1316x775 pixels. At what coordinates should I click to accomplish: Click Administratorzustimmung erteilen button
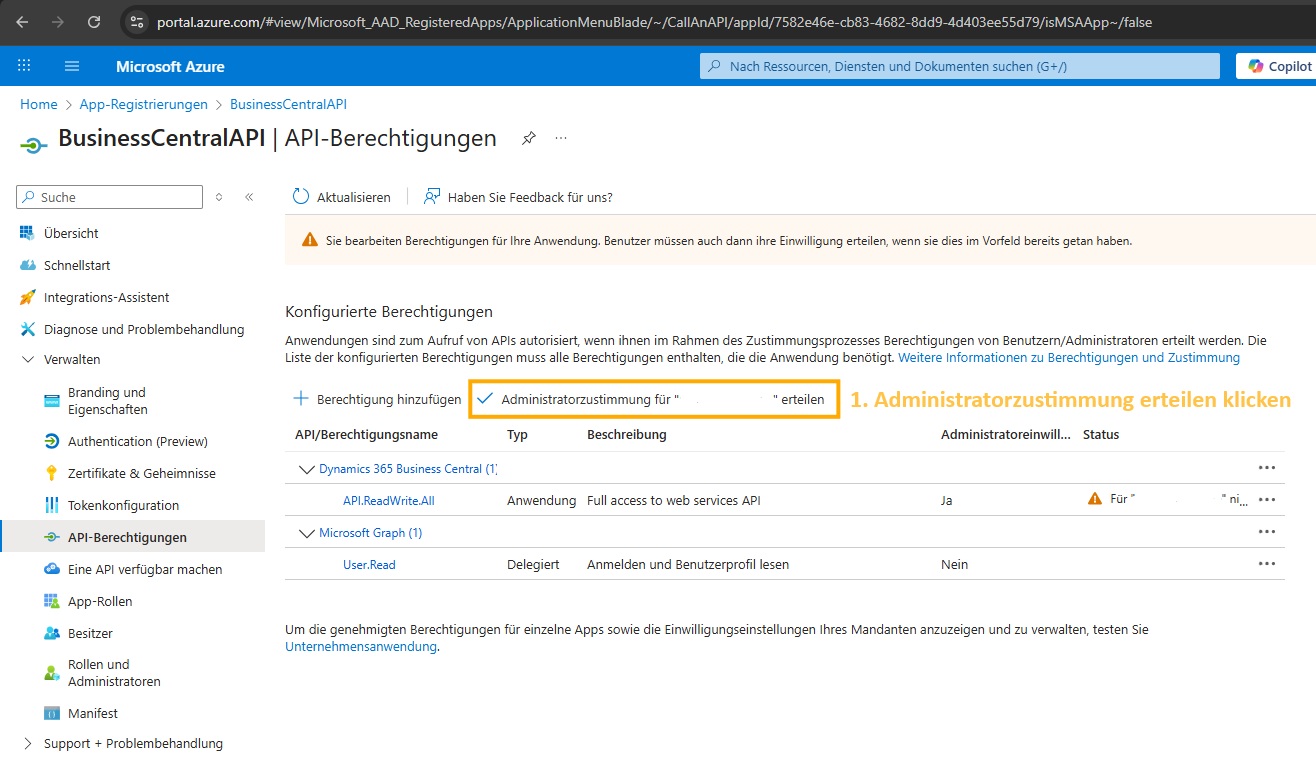(652, 399)
